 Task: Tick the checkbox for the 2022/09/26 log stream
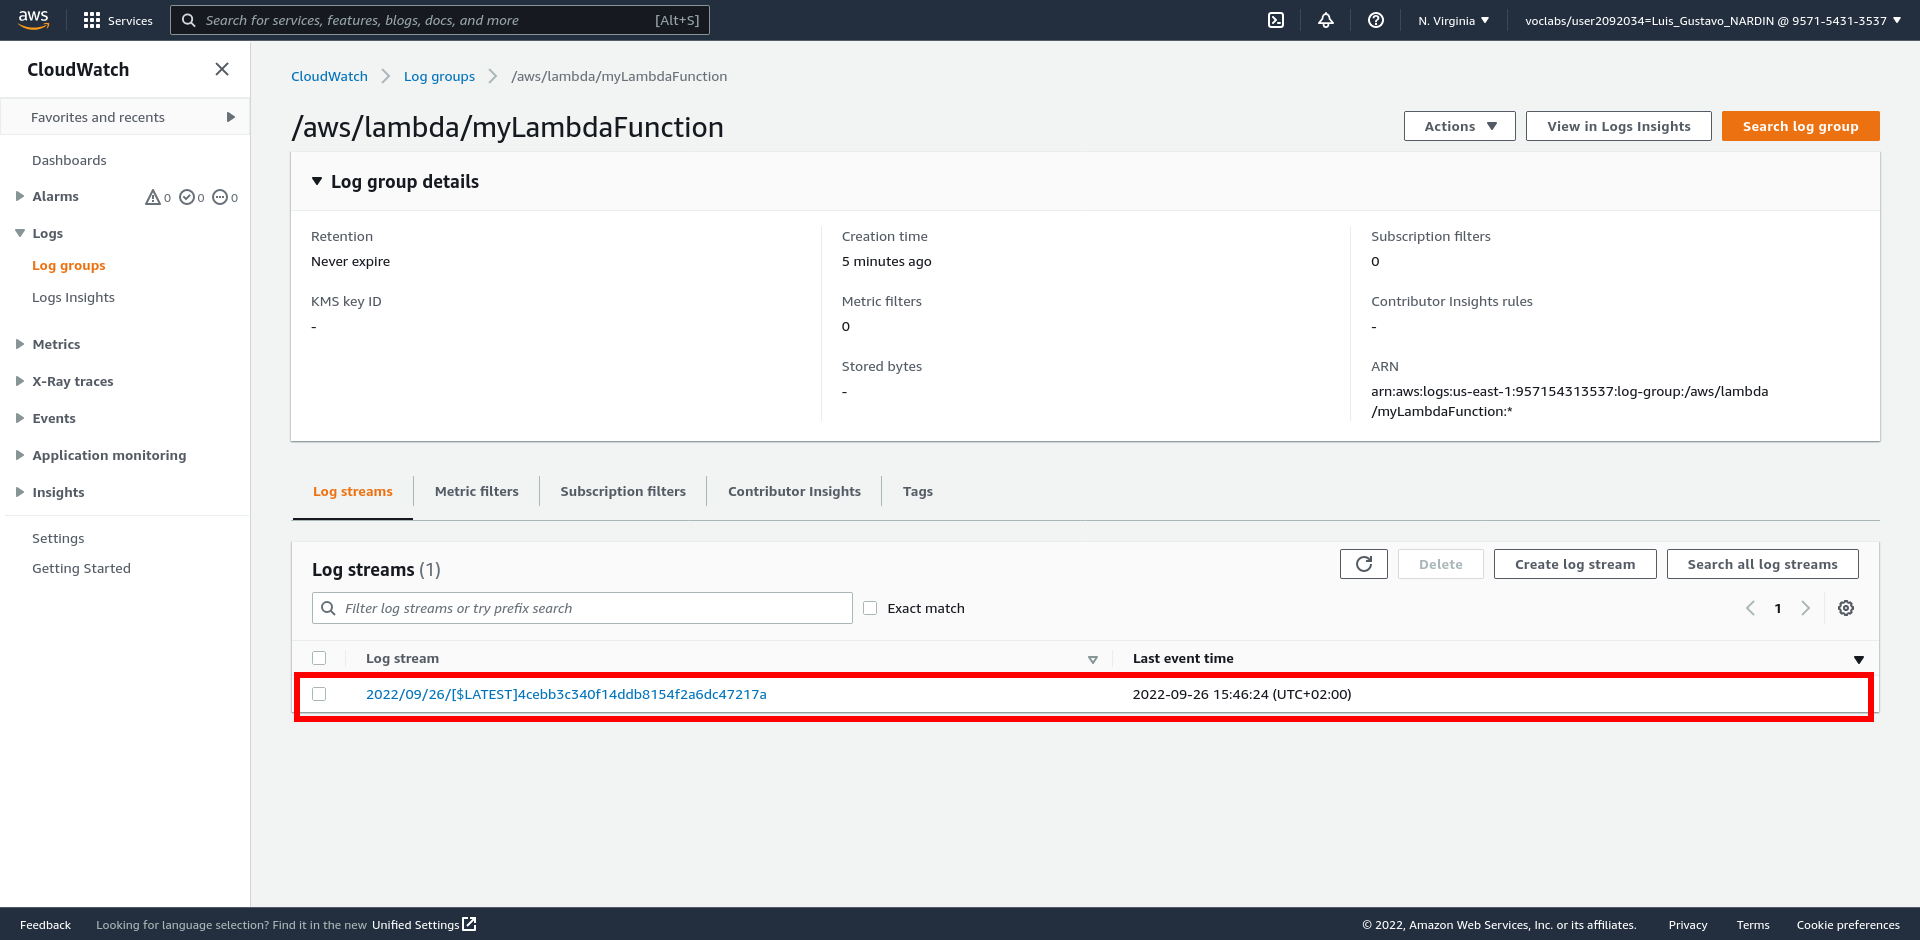point(319,694)
